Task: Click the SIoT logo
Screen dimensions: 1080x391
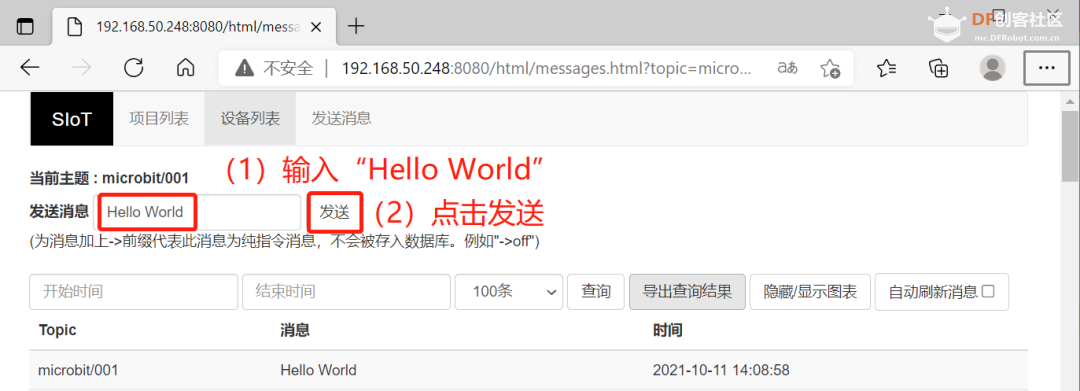Action: pos(72,119)
